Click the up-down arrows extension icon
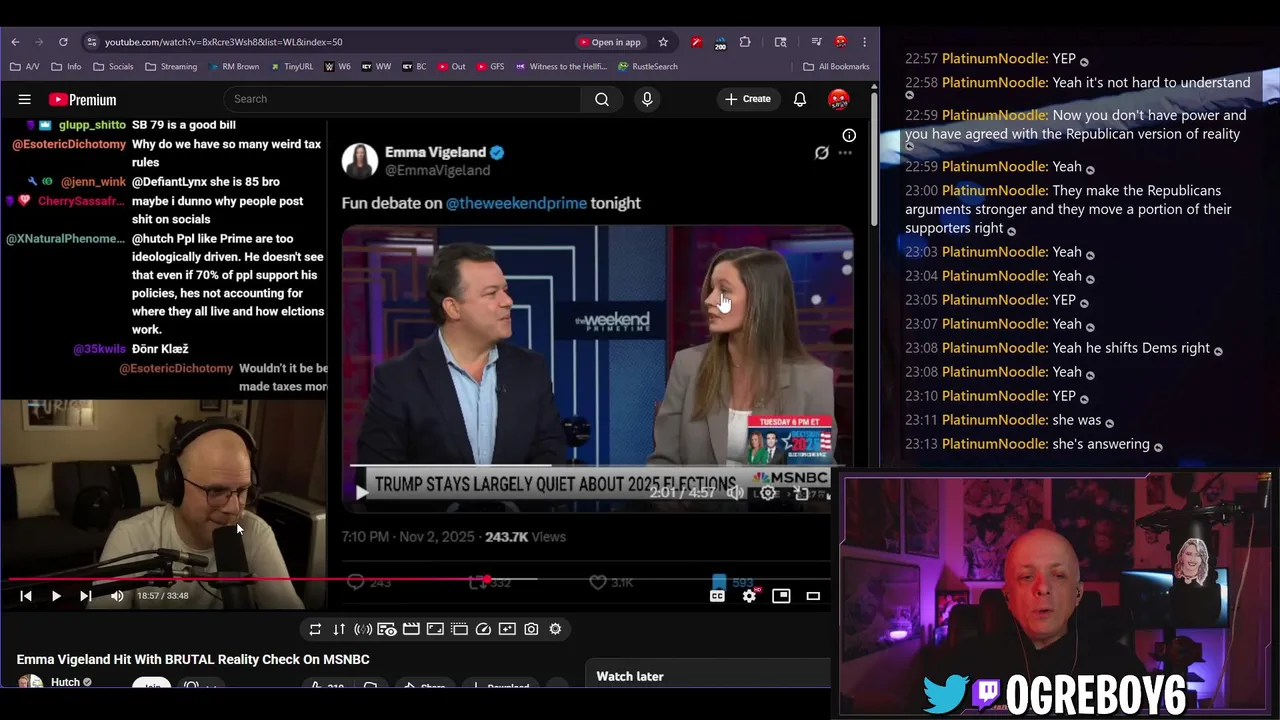This screenshot has height=720, width=1280. pos(339,629)
